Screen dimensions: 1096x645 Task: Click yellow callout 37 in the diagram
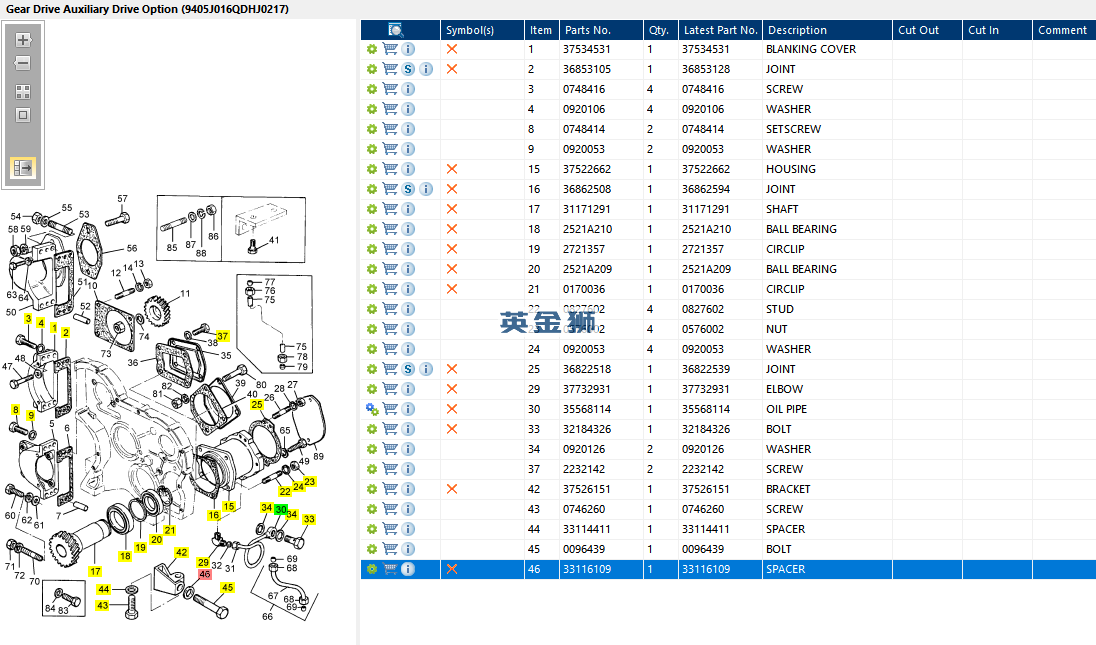(x=223, y=336)
